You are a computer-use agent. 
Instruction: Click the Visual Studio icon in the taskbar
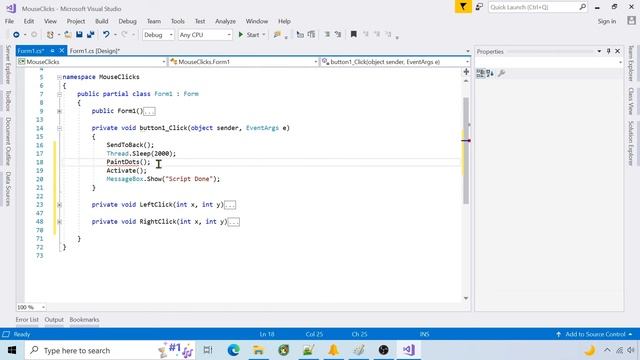pos(409,350)
